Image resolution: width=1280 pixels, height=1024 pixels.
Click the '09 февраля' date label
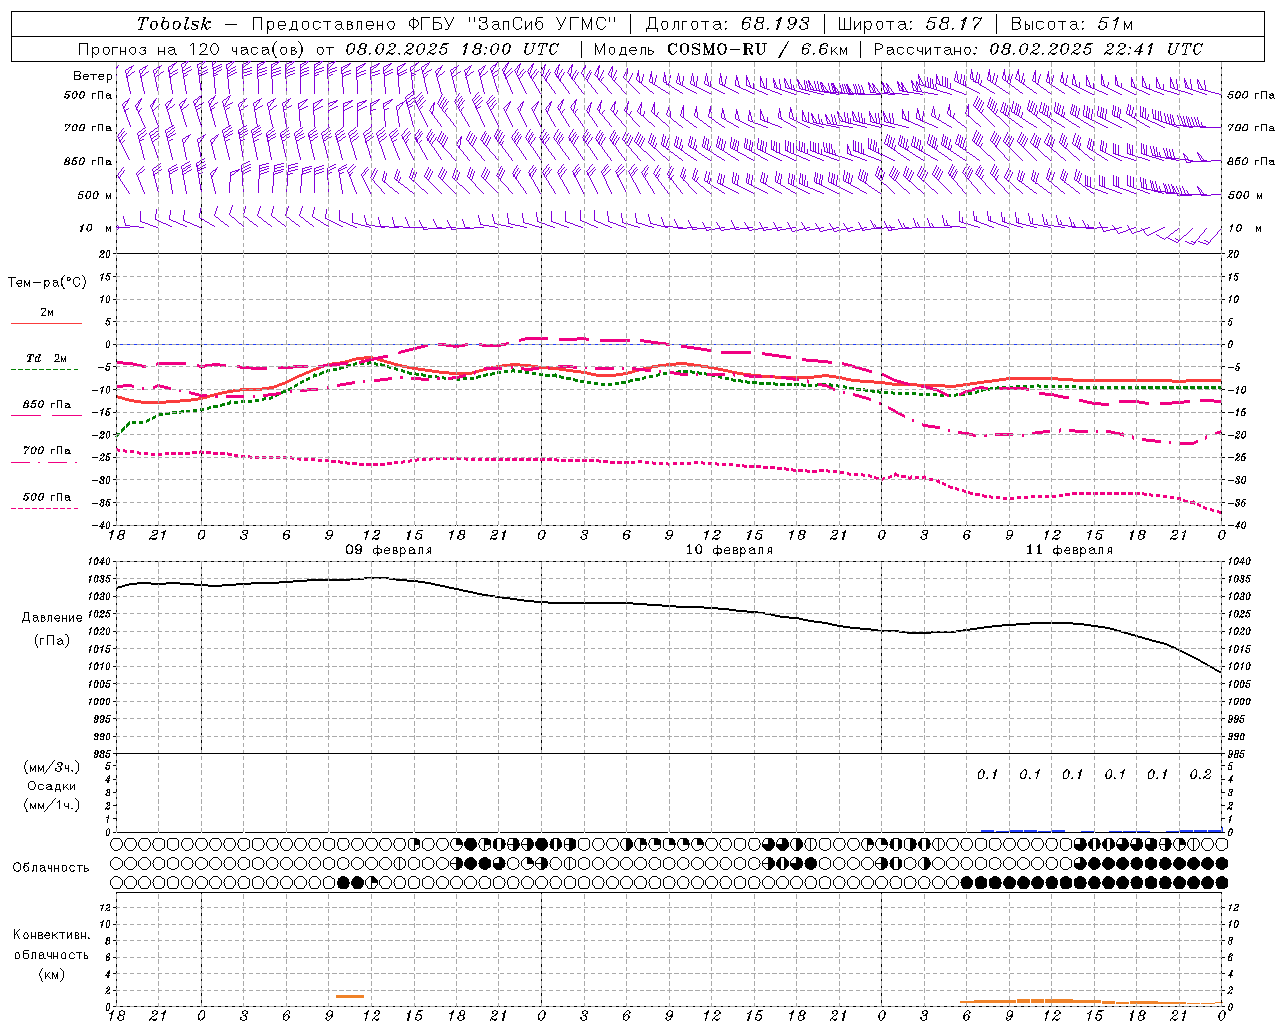click(389, 550)
